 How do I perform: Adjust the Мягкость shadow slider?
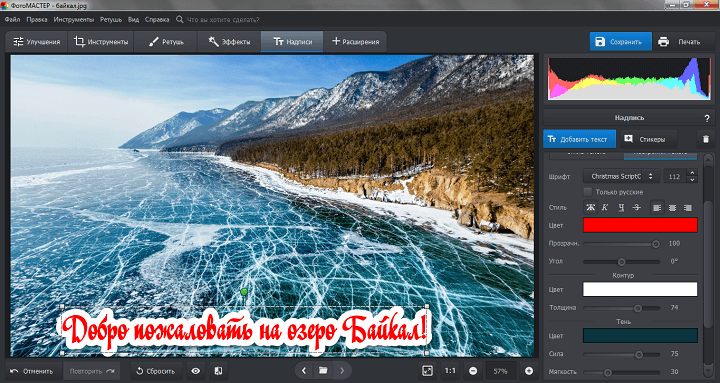(621, 372)
